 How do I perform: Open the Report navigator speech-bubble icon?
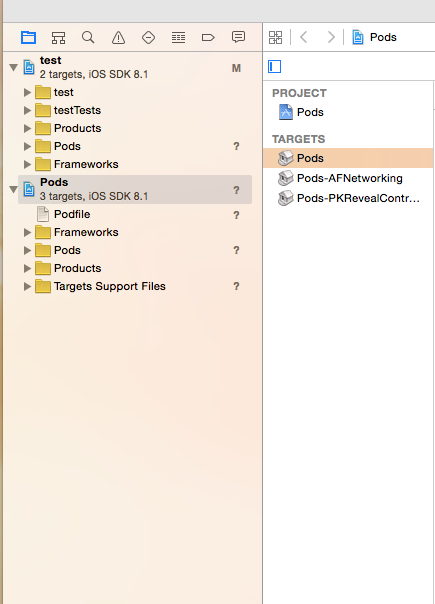238,37
